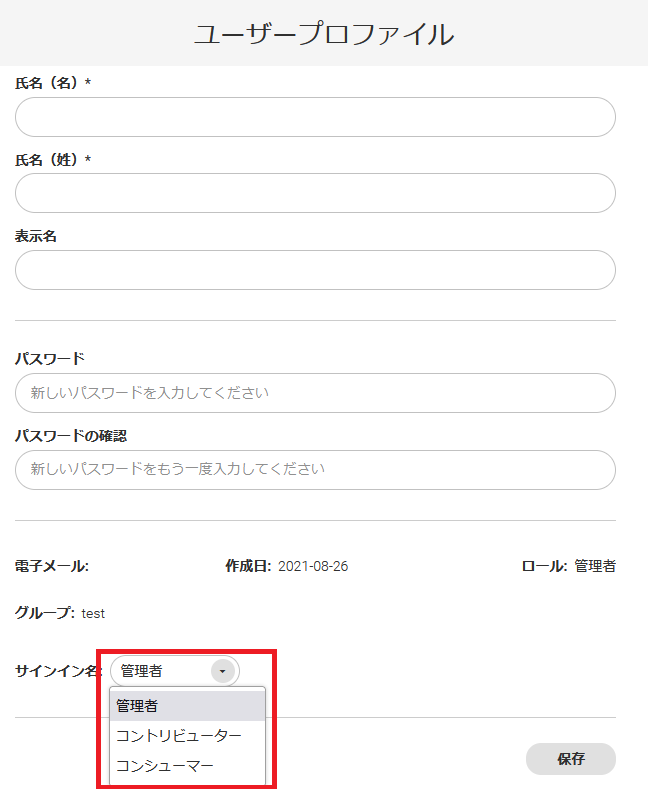
Task: Click the 氏名（名）* field label
Action: tap(53, 82)
